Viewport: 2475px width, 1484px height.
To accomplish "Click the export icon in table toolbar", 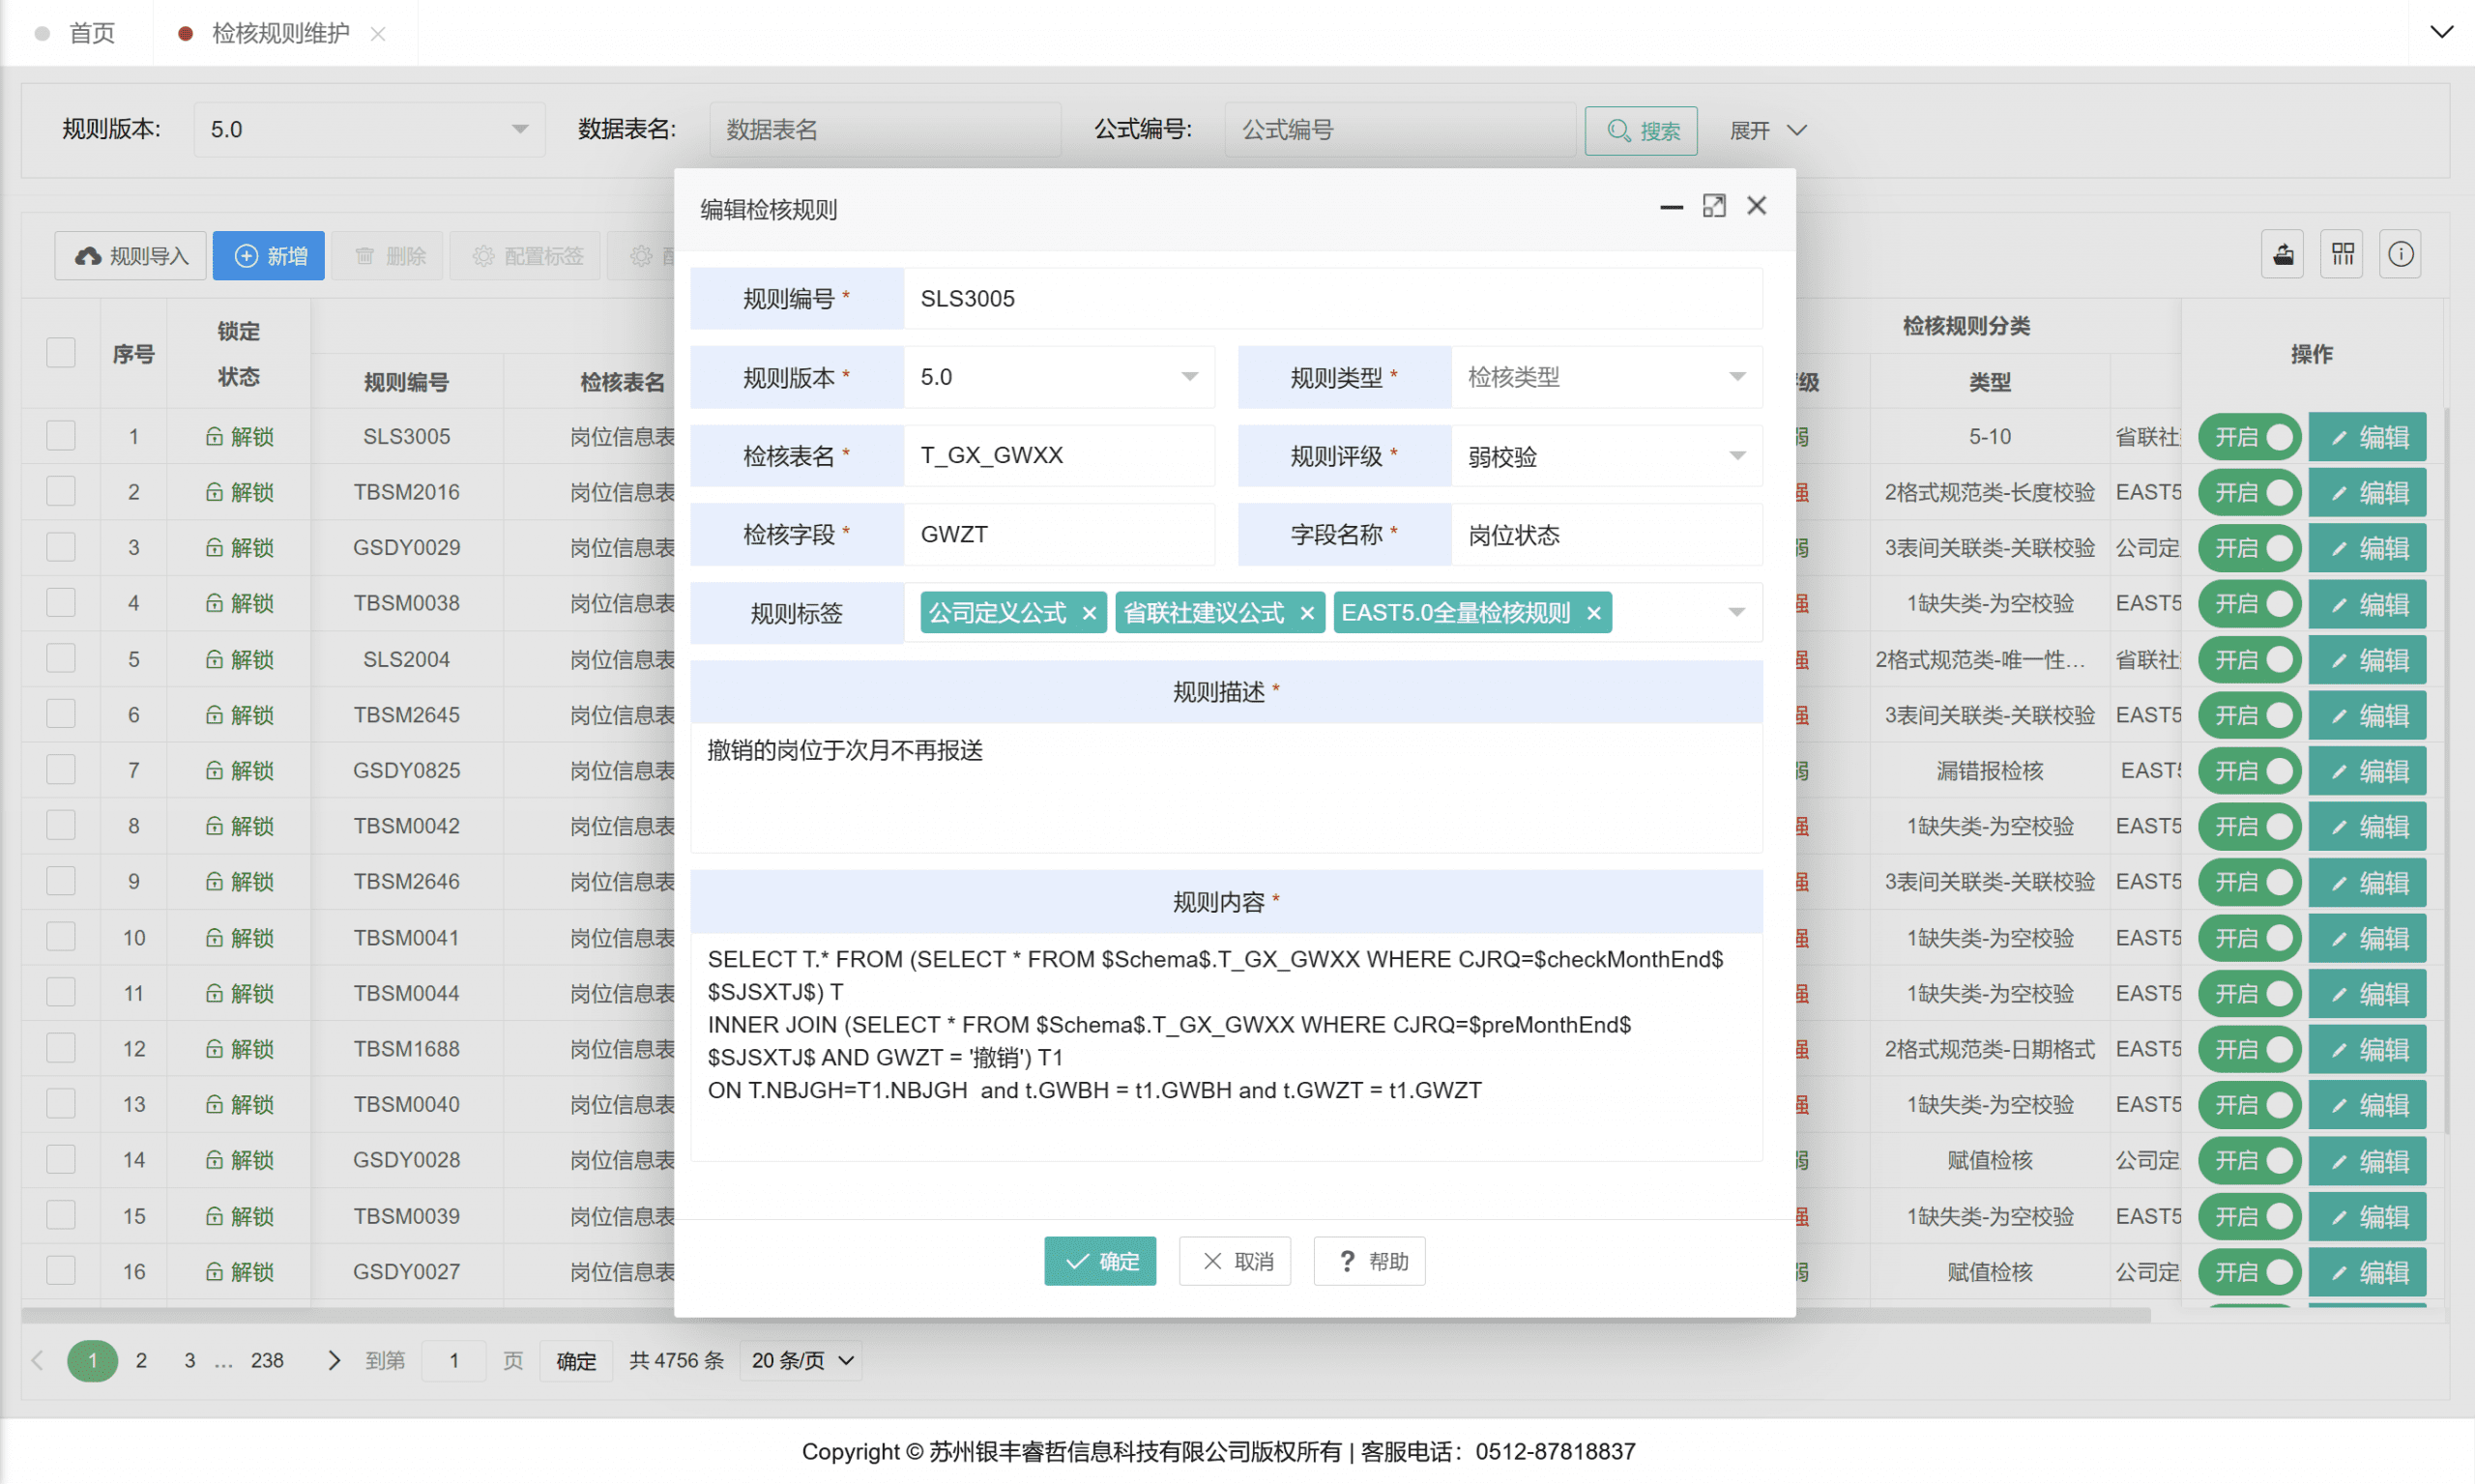I will coord(2282,255).
